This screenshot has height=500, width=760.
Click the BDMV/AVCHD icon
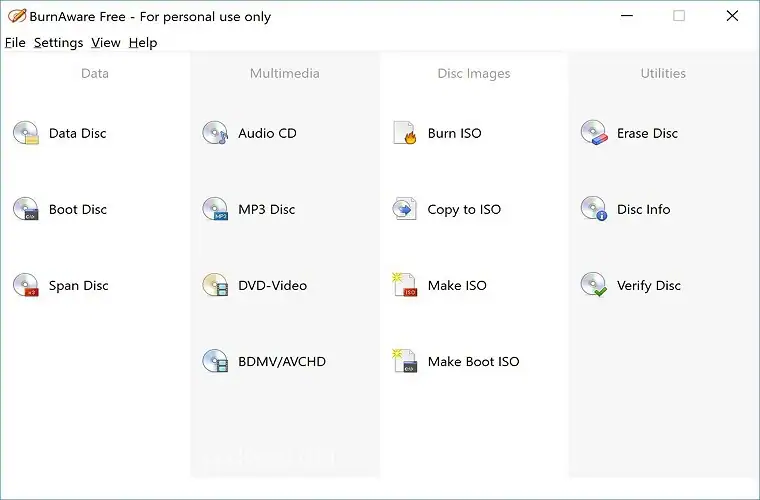(215, 361)
